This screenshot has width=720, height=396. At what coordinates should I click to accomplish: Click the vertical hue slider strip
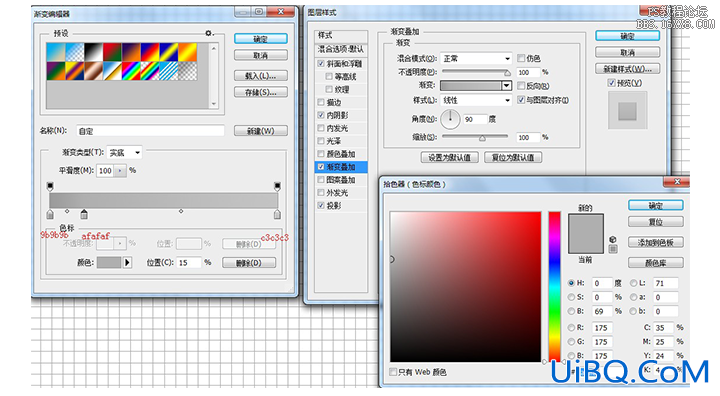tap(554, 287)
